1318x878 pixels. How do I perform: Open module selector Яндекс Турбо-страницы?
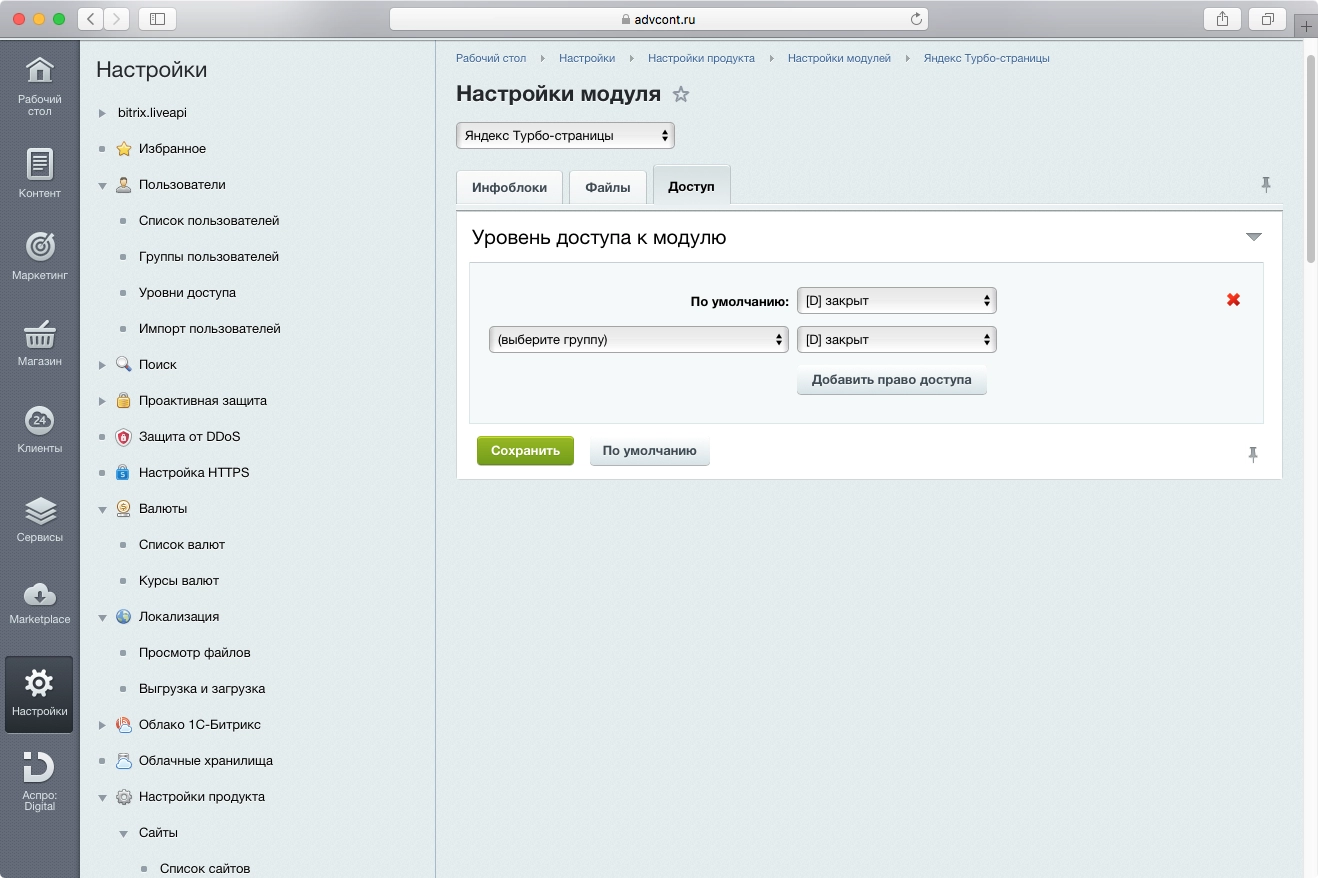[x=565, y=135]
